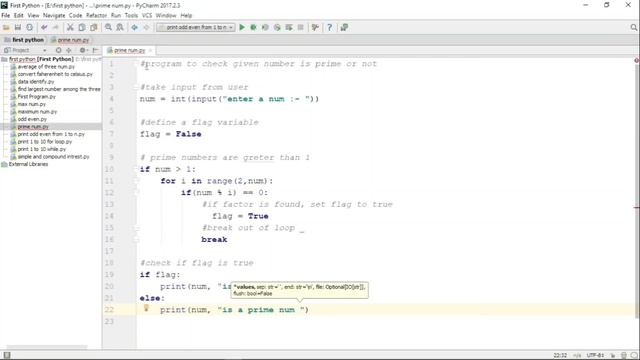Image resolution: width=640 pixels, height=360 pixels.
Task: Start debugging with the green bug icon
Action: [x=253, y=27]
